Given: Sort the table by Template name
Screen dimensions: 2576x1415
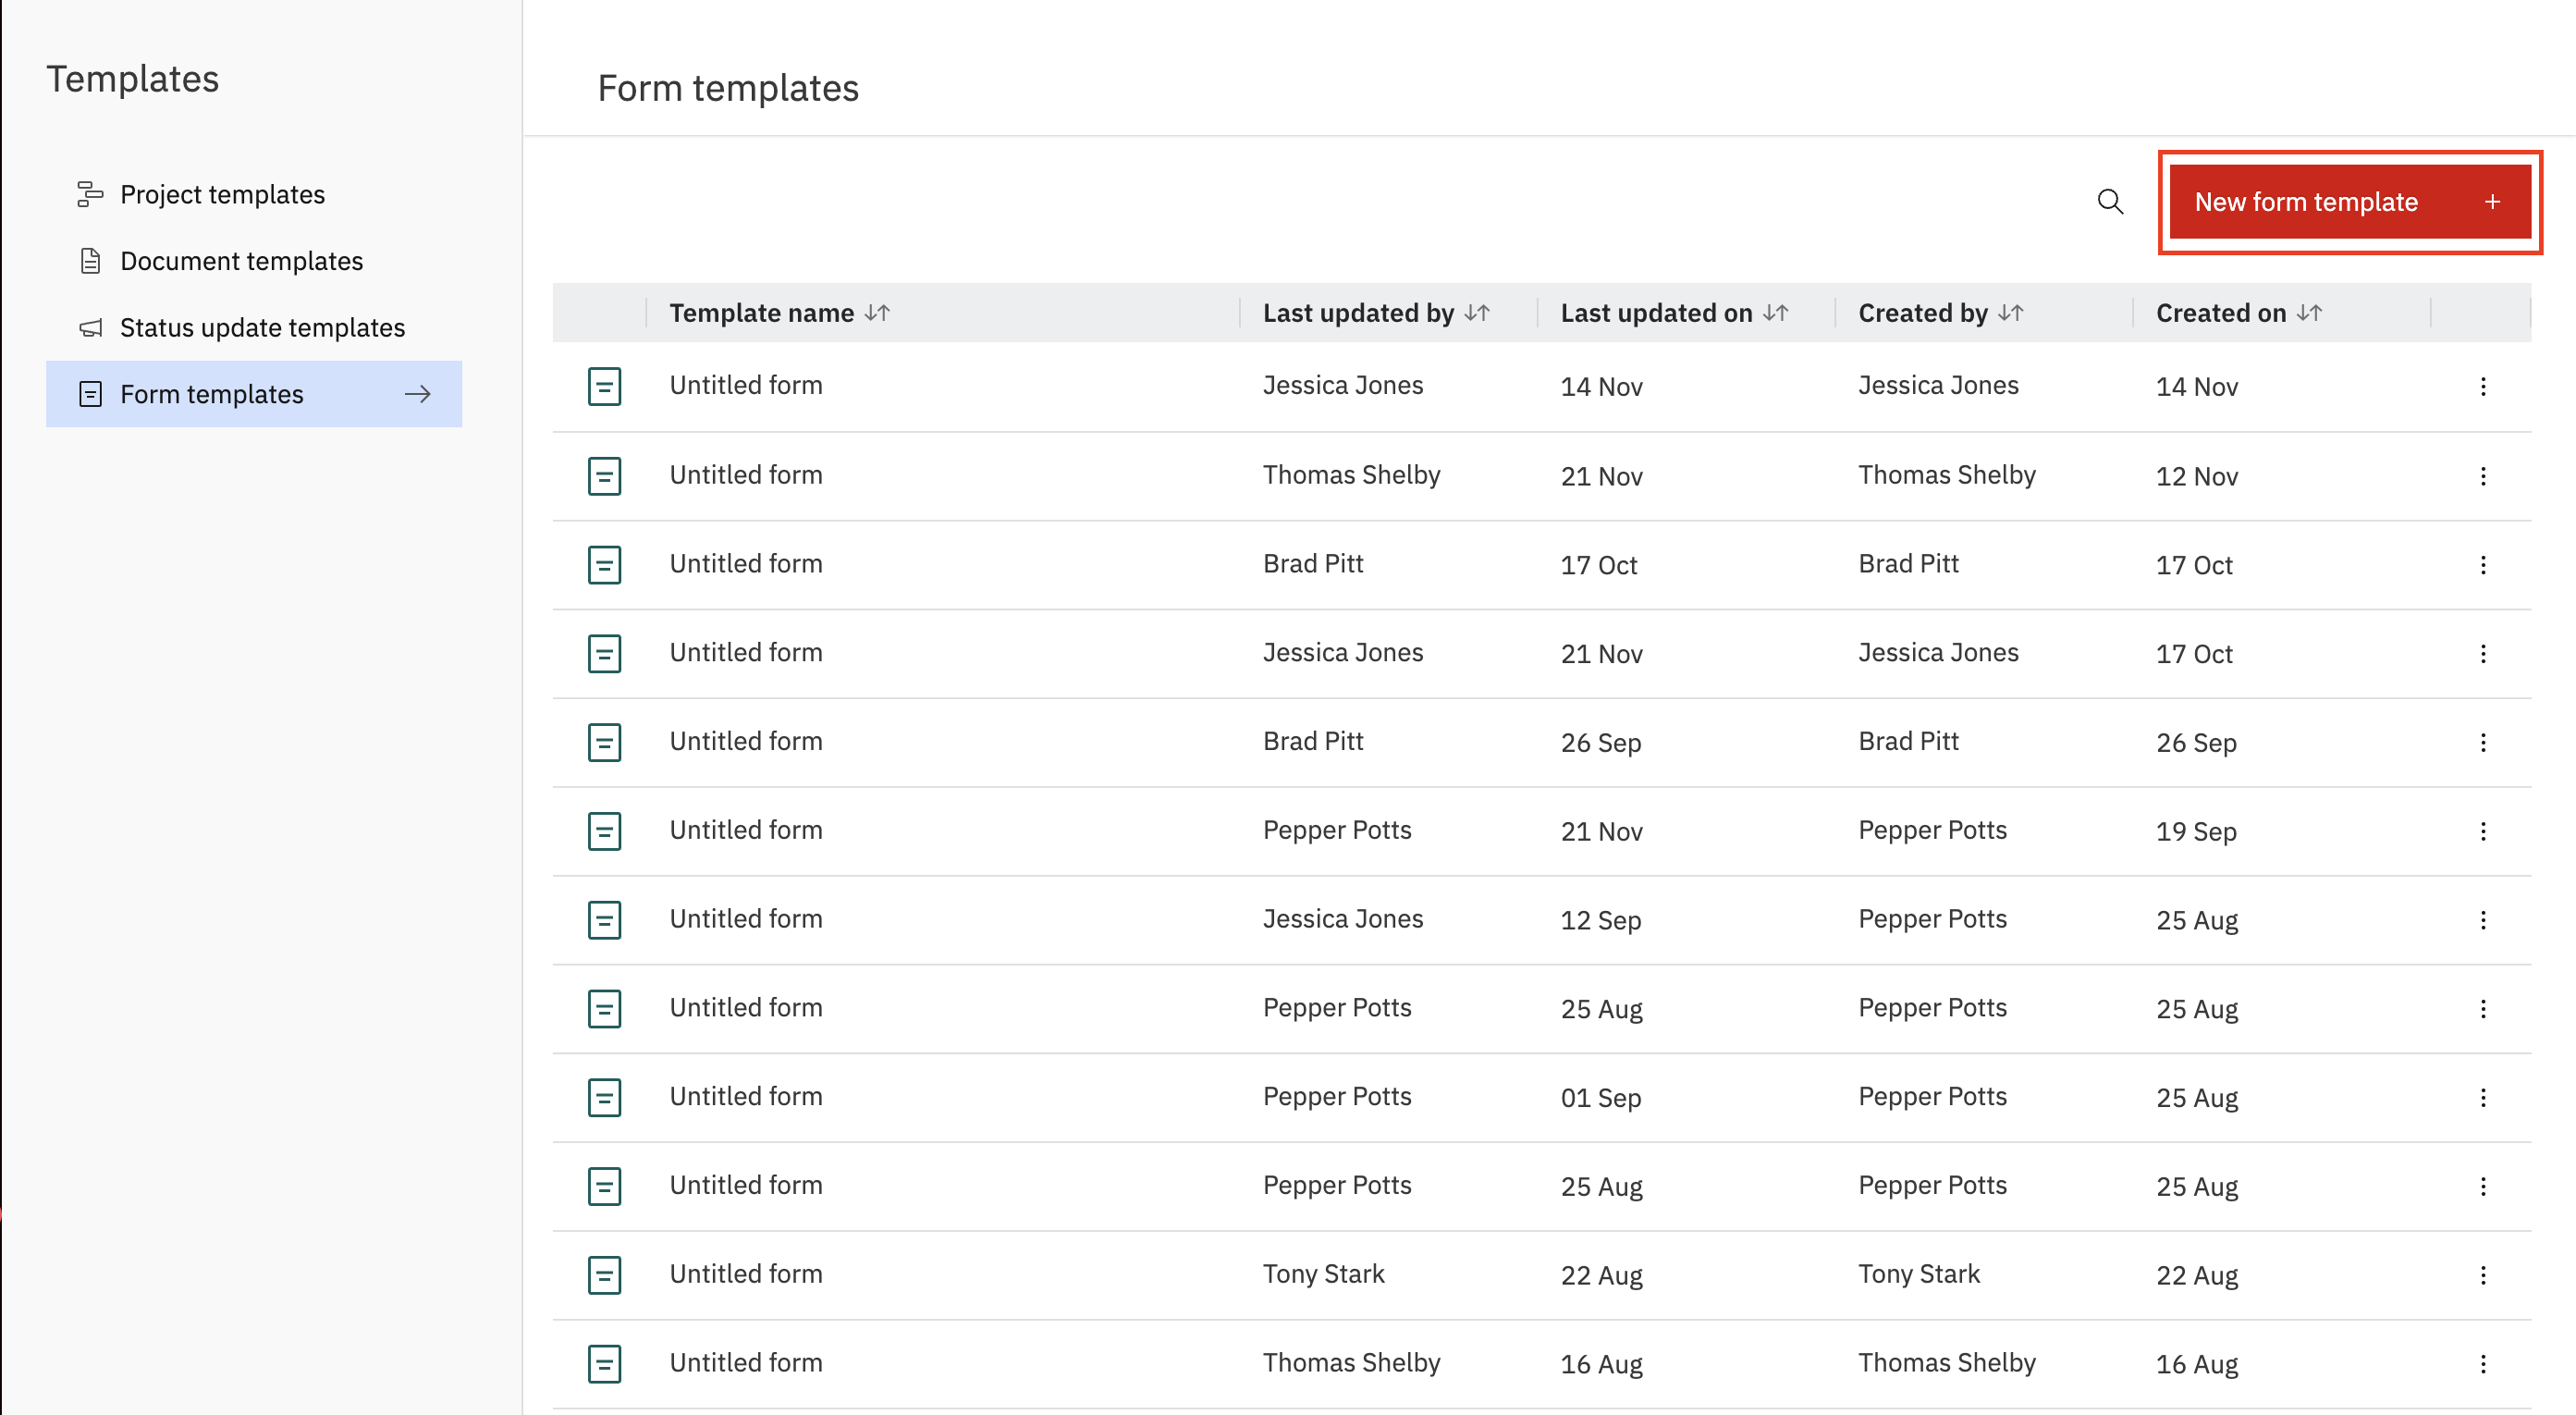Looking at the screenshot, I should [x=878, y=313].
